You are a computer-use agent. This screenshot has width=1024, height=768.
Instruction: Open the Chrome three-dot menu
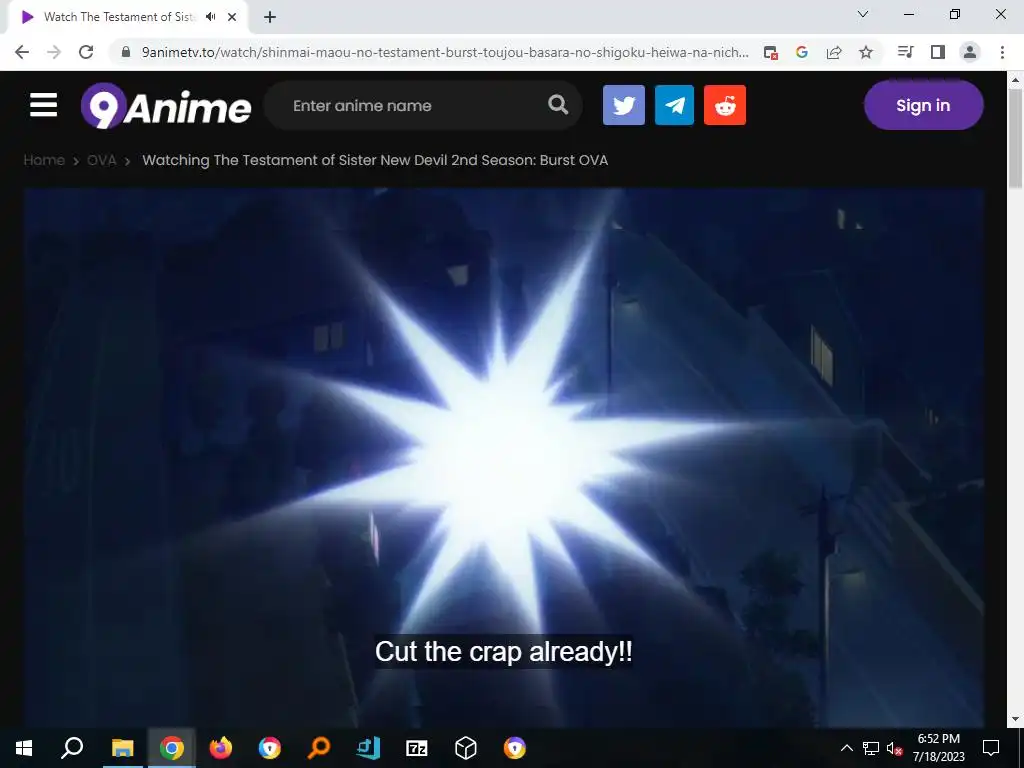coord(1002,52)
